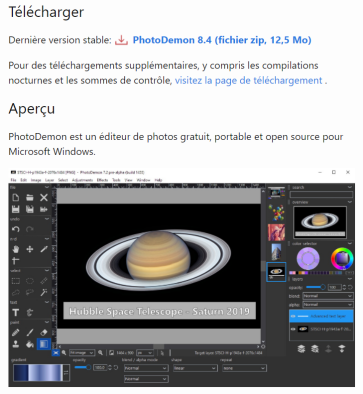Click the Save disk icon
Screen dimensions: 363x394
click(16, 209)
